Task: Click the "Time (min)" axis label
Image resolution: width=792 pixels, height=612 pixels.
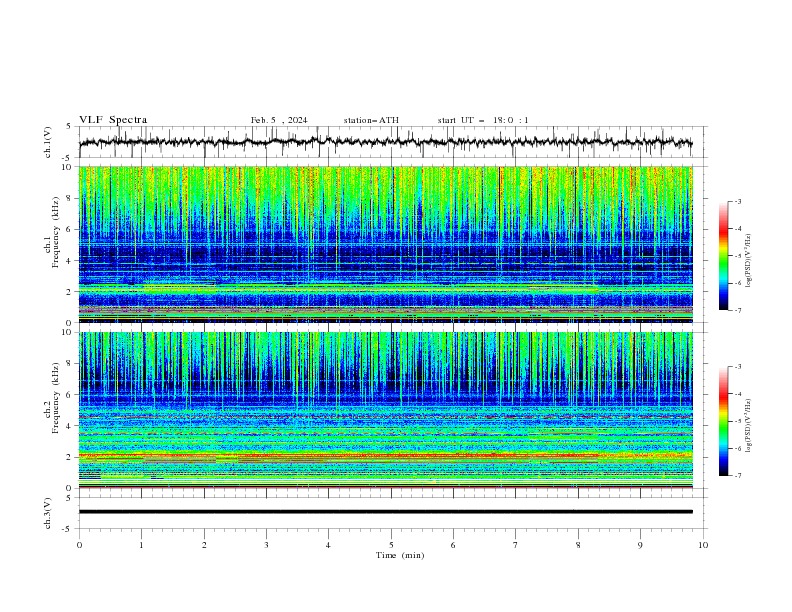Action: (x=400, y=555)
